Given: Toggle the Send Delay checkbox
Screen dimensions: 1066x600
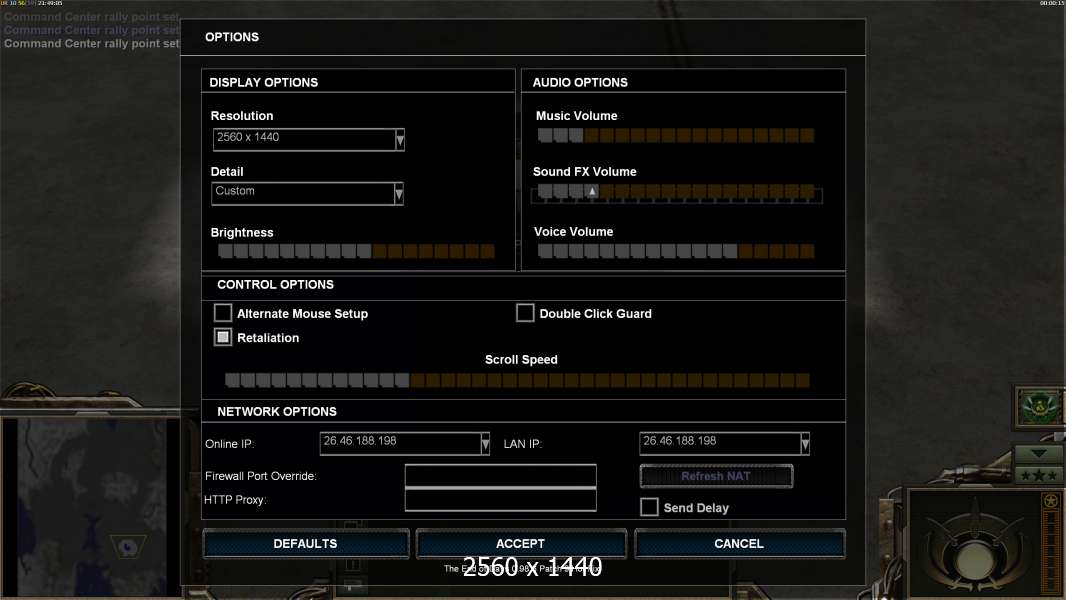Looking at the screenshot, I should (649, 507).
